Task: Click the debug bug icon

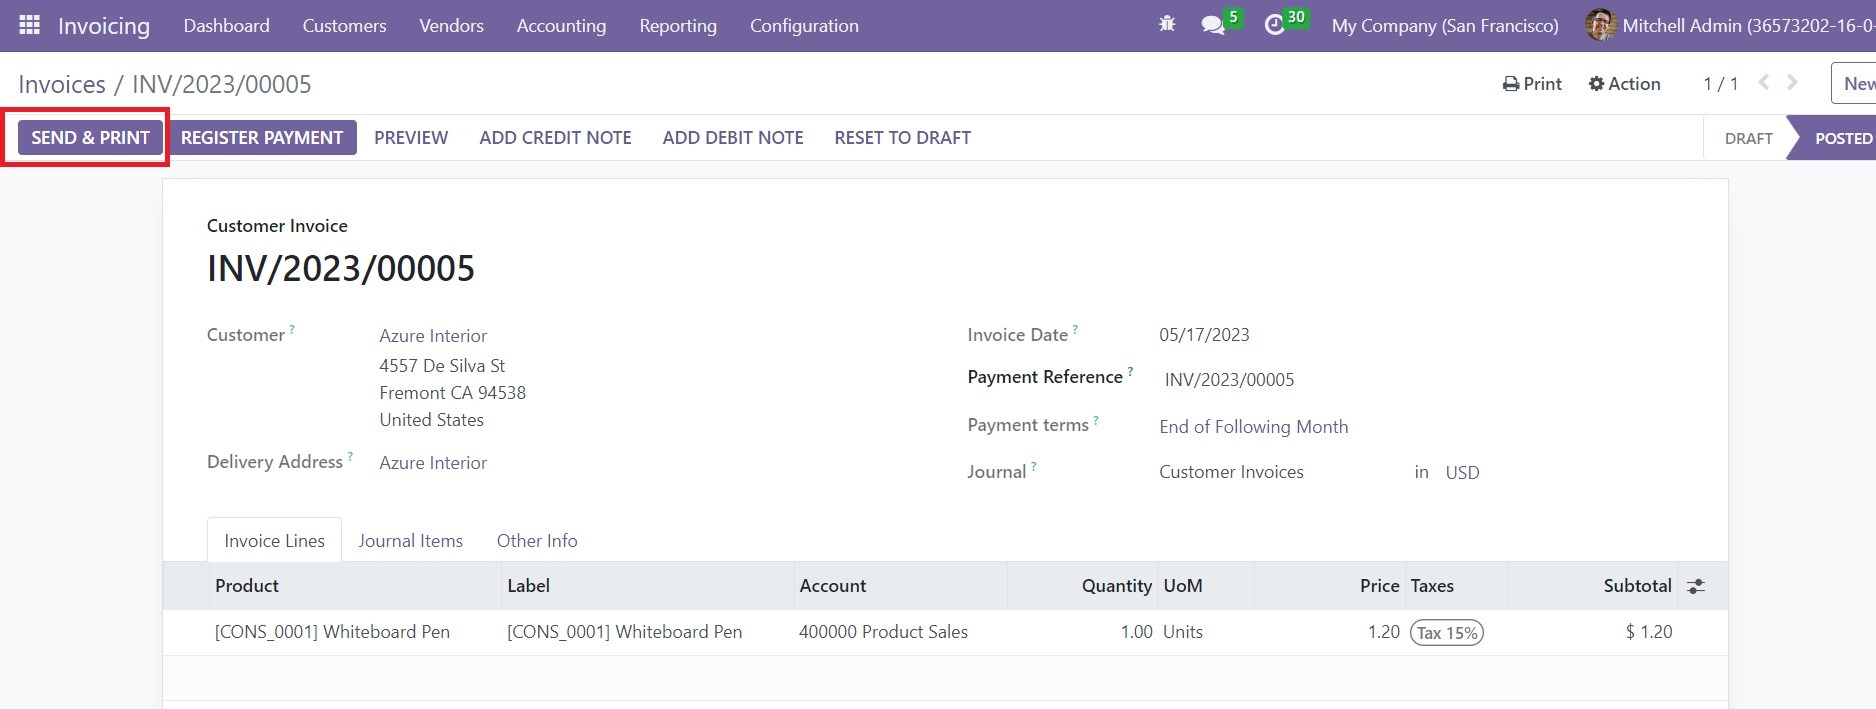Action: click(1166, 25)
